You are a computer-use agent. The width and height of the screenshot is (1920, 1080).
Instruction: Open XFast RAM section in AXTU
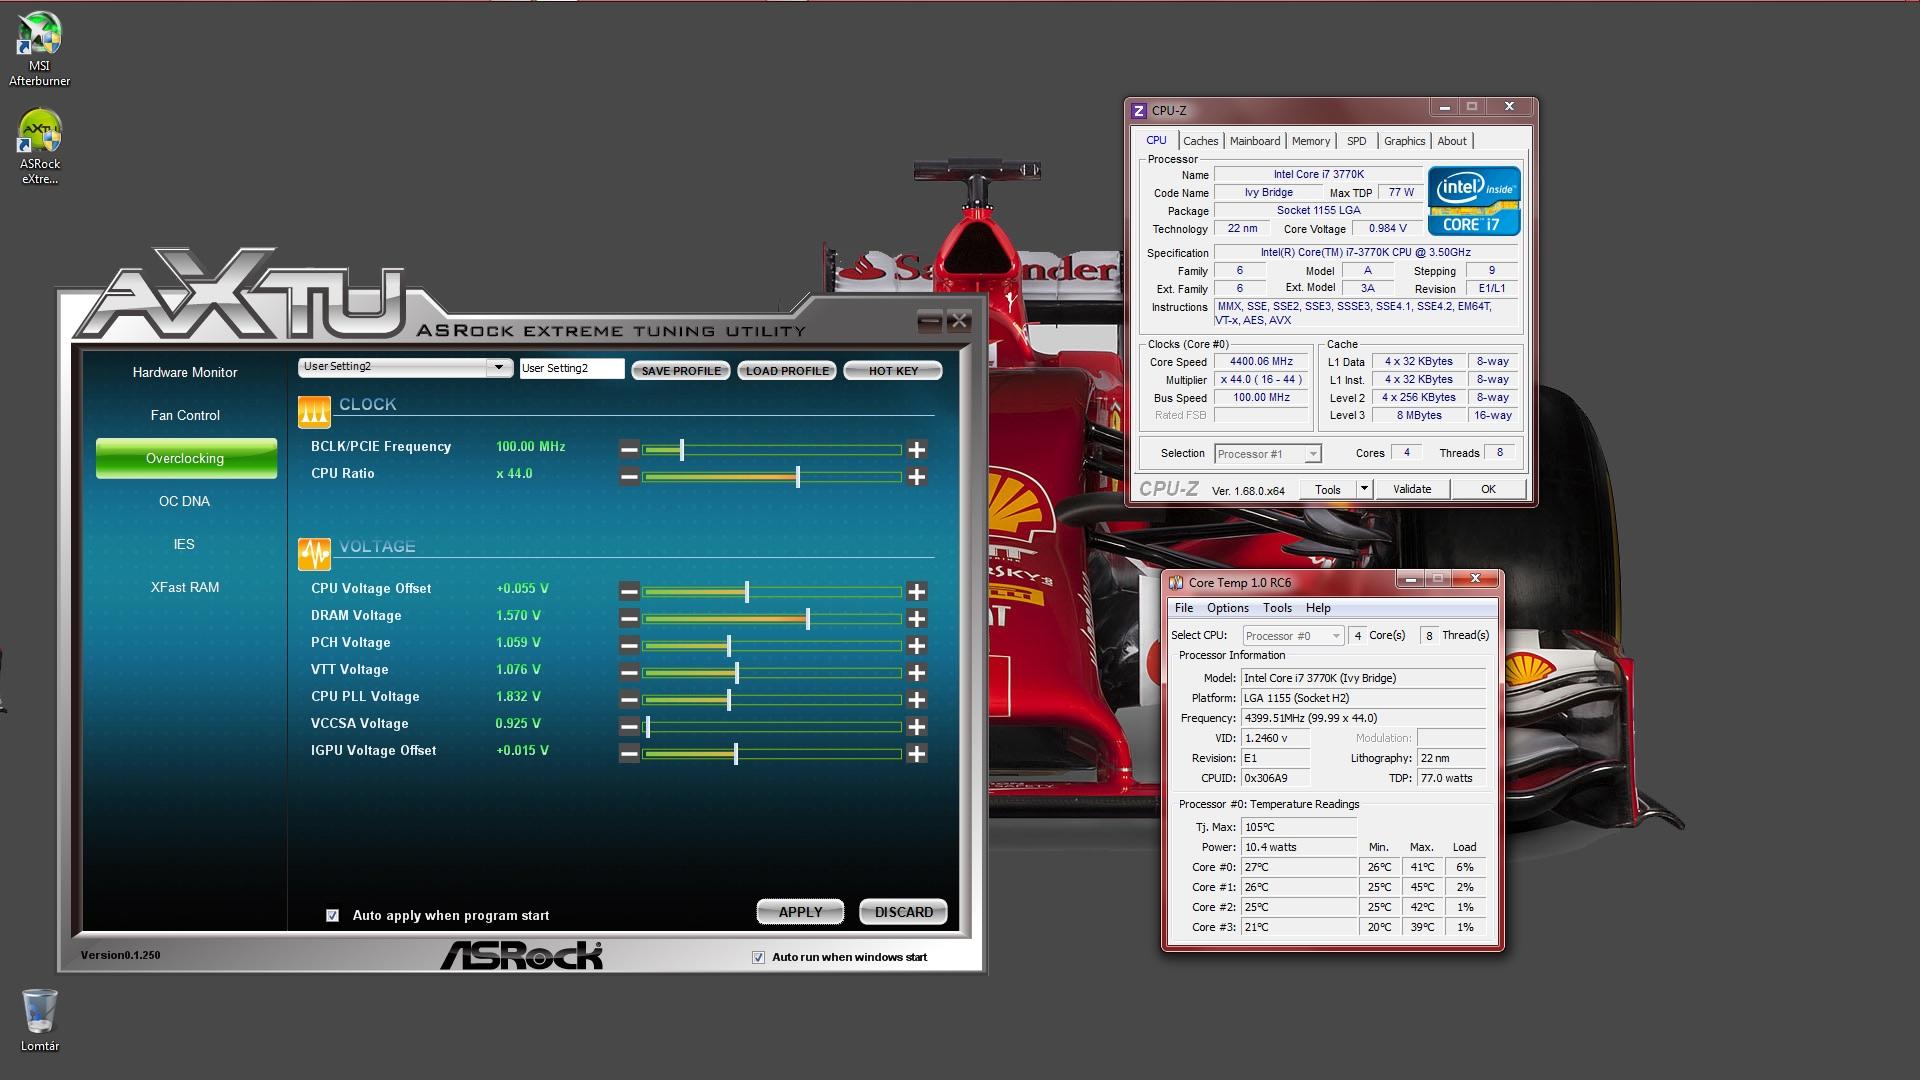(x=185, y=587)
